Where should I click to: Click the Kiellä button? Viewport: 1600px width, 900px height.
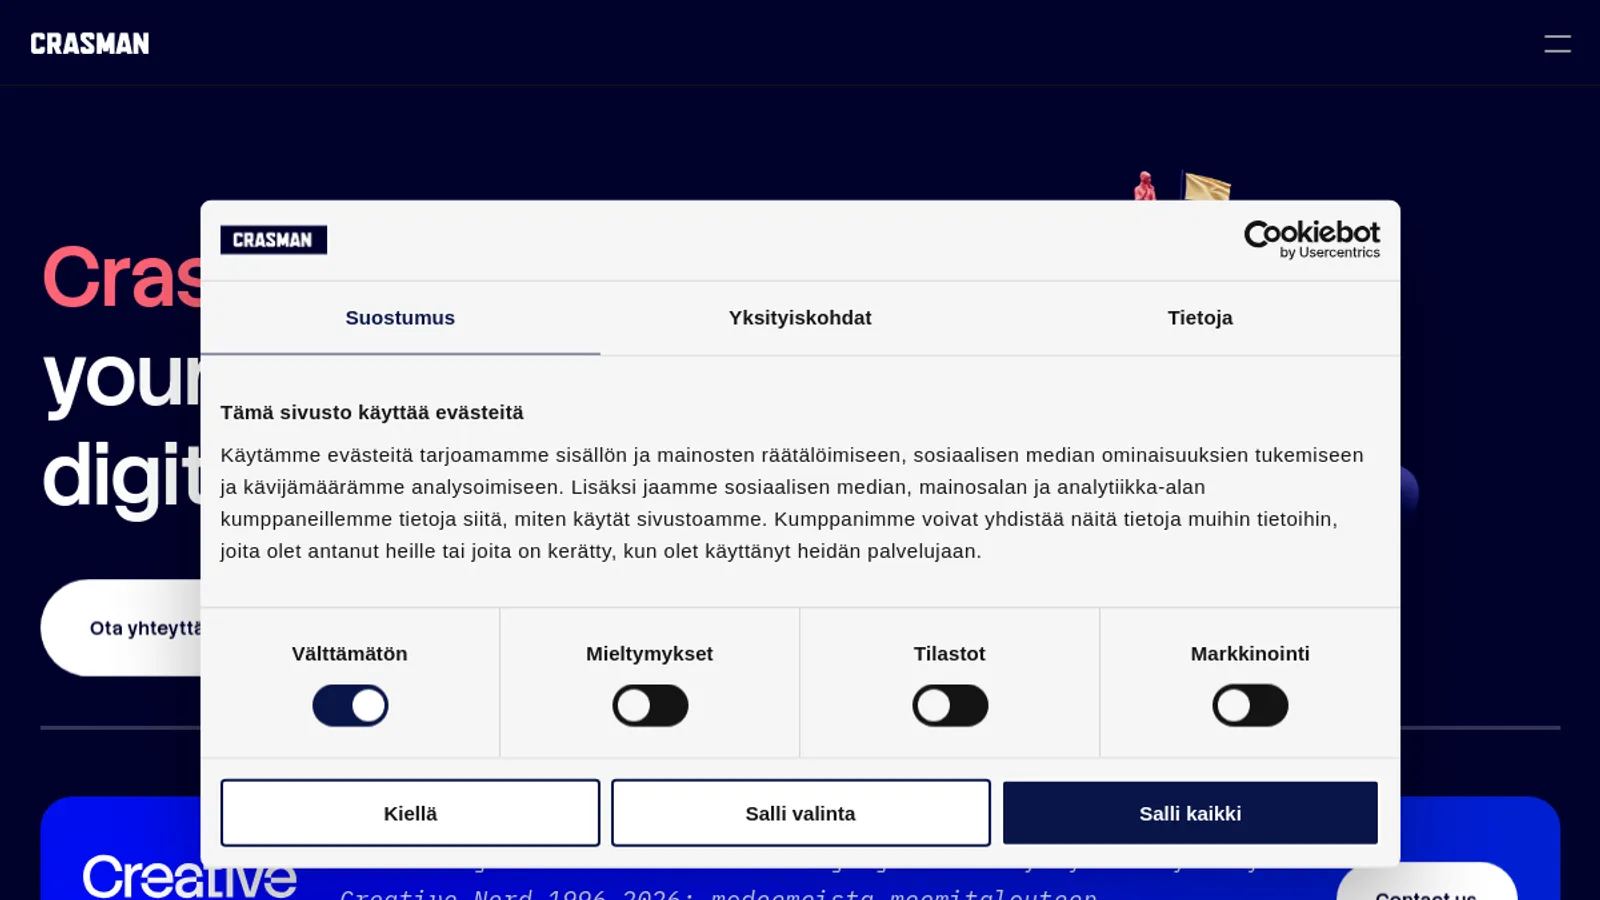click(x=410, y=813)
